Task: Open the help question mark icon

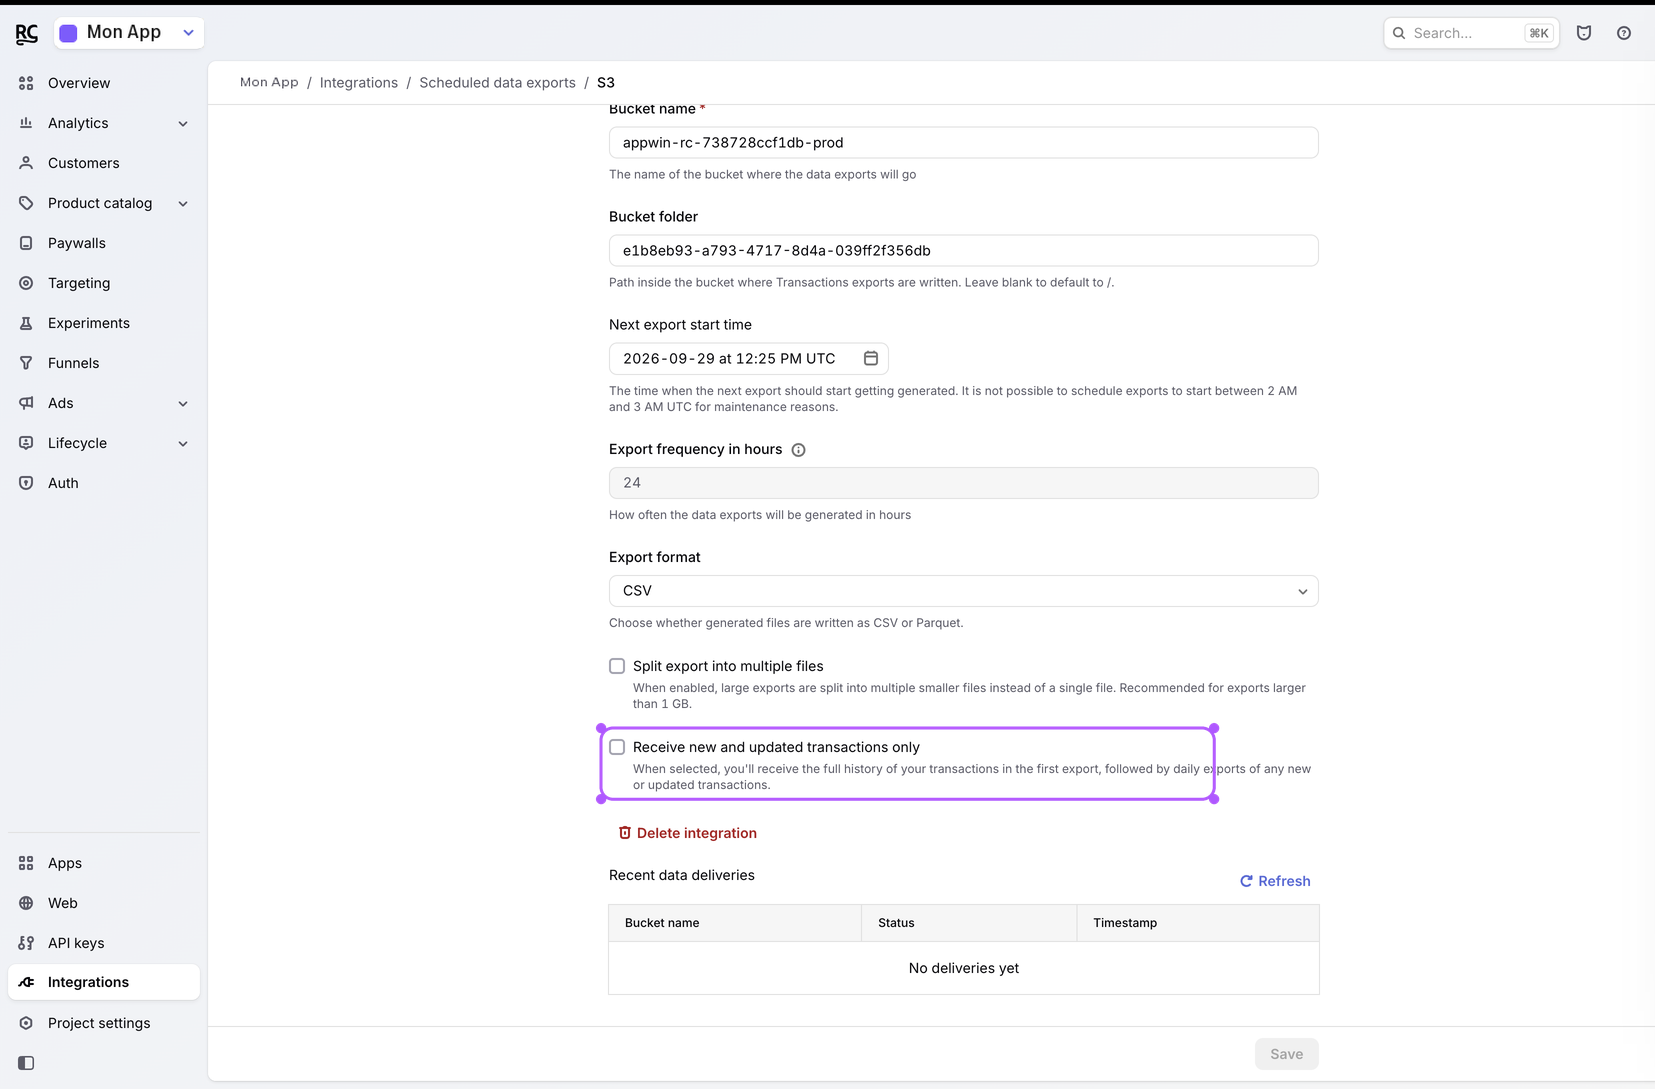Action: point(1624,33)
